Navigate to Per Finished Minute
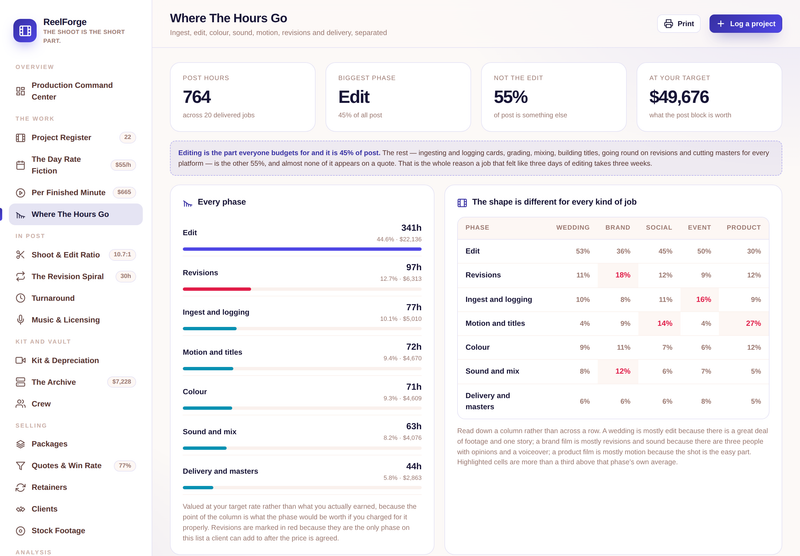800x556 pixels. click(x=76, y=193)
